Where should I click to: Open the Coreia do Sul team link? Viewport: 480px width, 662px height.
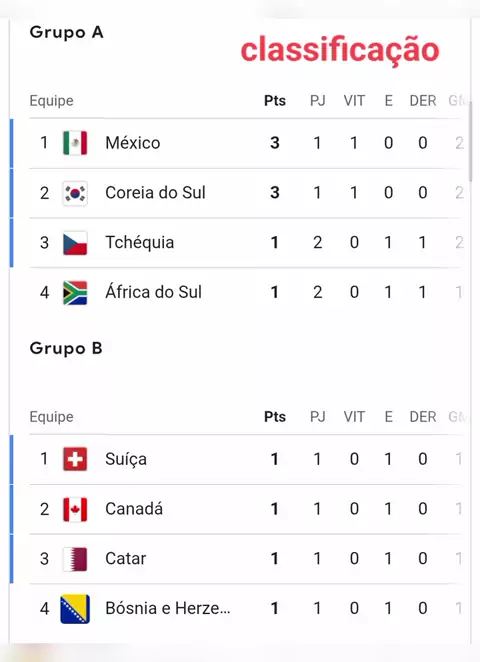coord(155,193)
